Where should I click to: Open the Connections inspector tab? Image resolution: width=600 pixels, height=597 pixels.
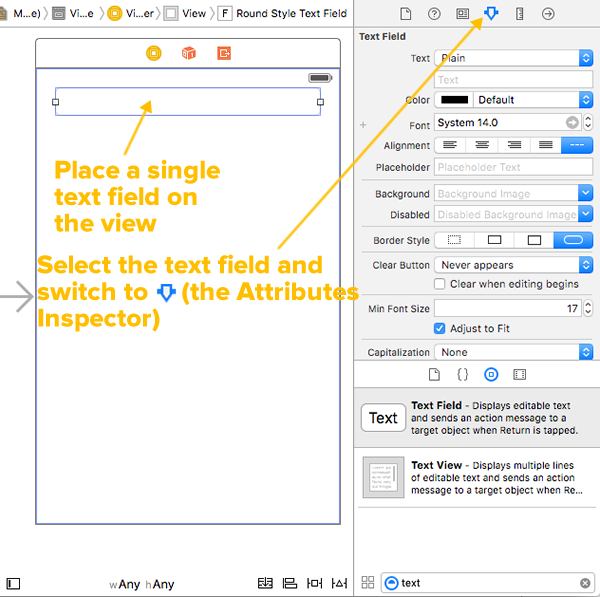[548, 14]
